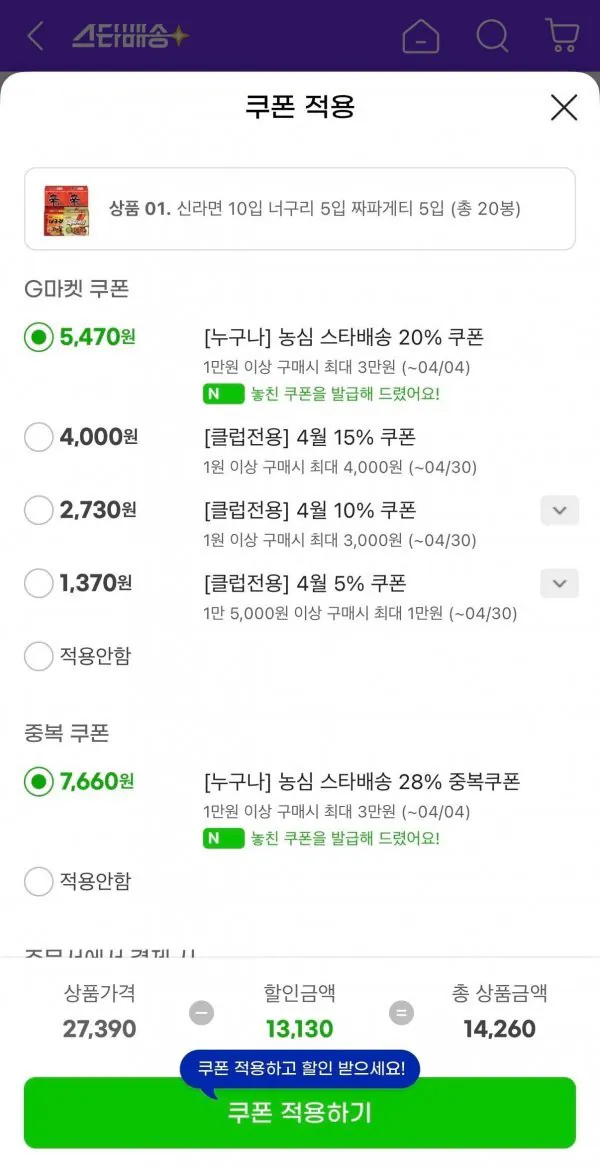Select the 4,000원 클럽전용 4월 15% coupon
The image size is (600, 1170).
click(39, 437)
